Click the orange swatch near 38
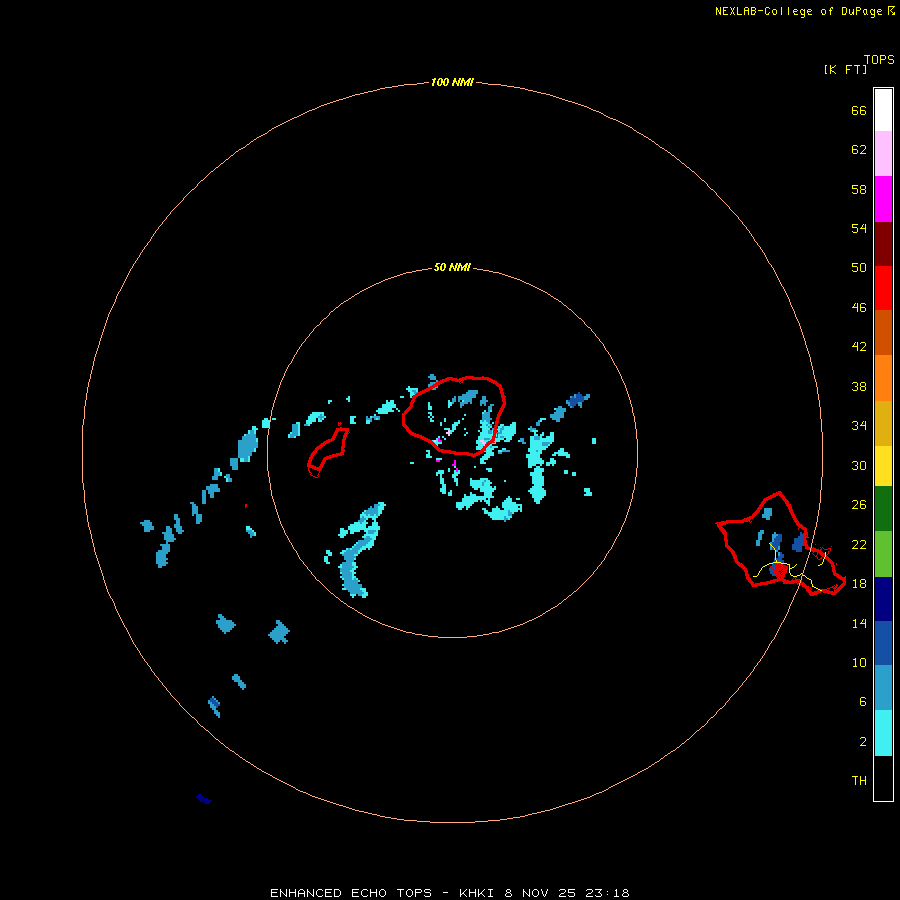This screenshot has height=900, width=900. pyautogui.click(x=883, y=378)
